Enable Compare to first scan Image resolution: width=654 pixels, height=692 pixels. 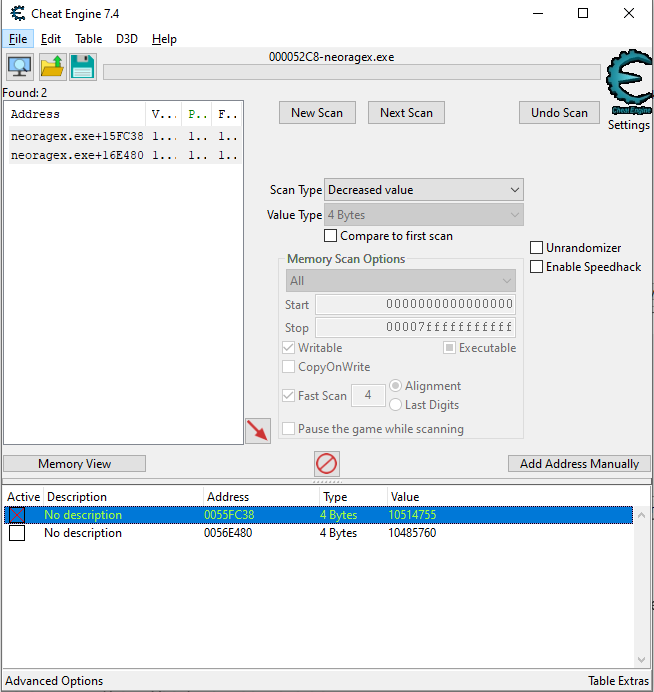point(331,236)
